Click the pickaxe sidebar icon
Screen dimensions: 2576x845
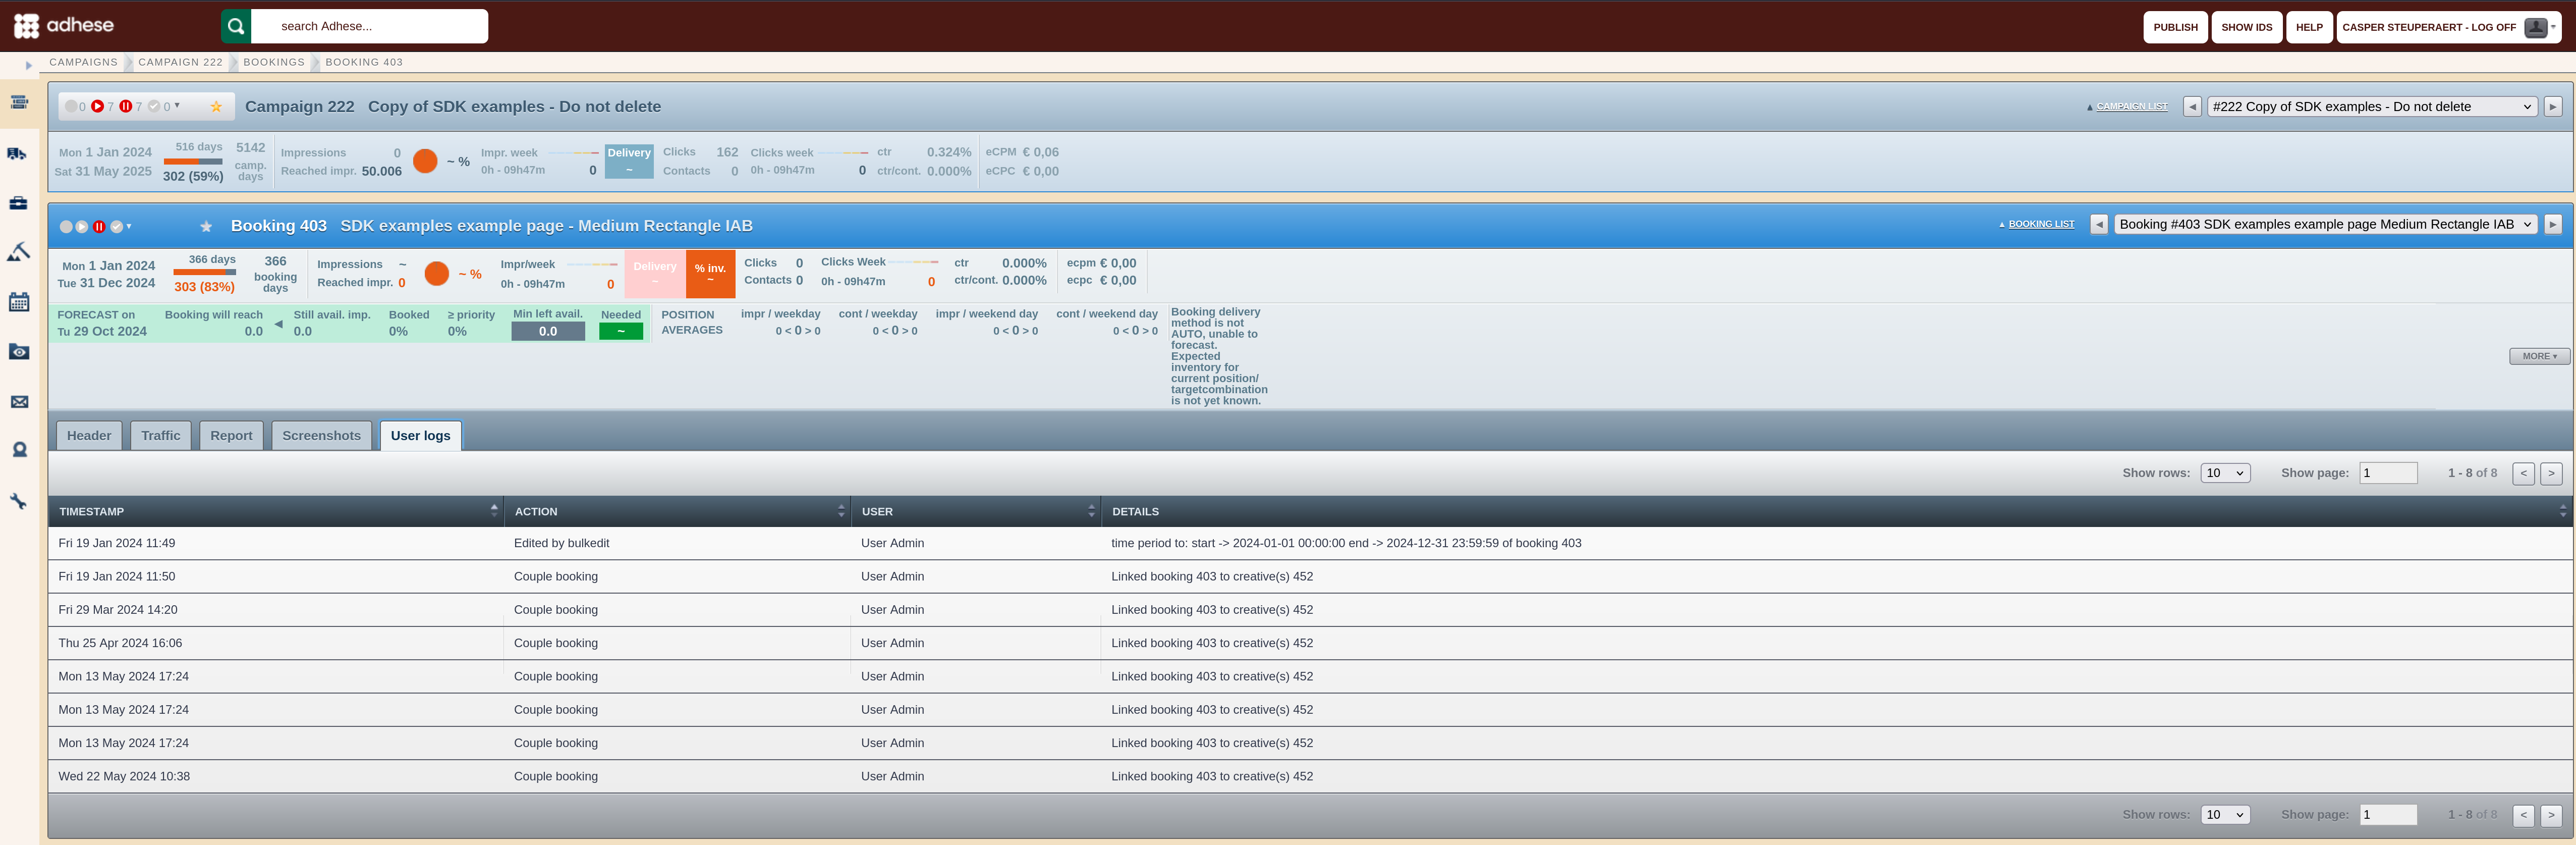coord(18,252)
